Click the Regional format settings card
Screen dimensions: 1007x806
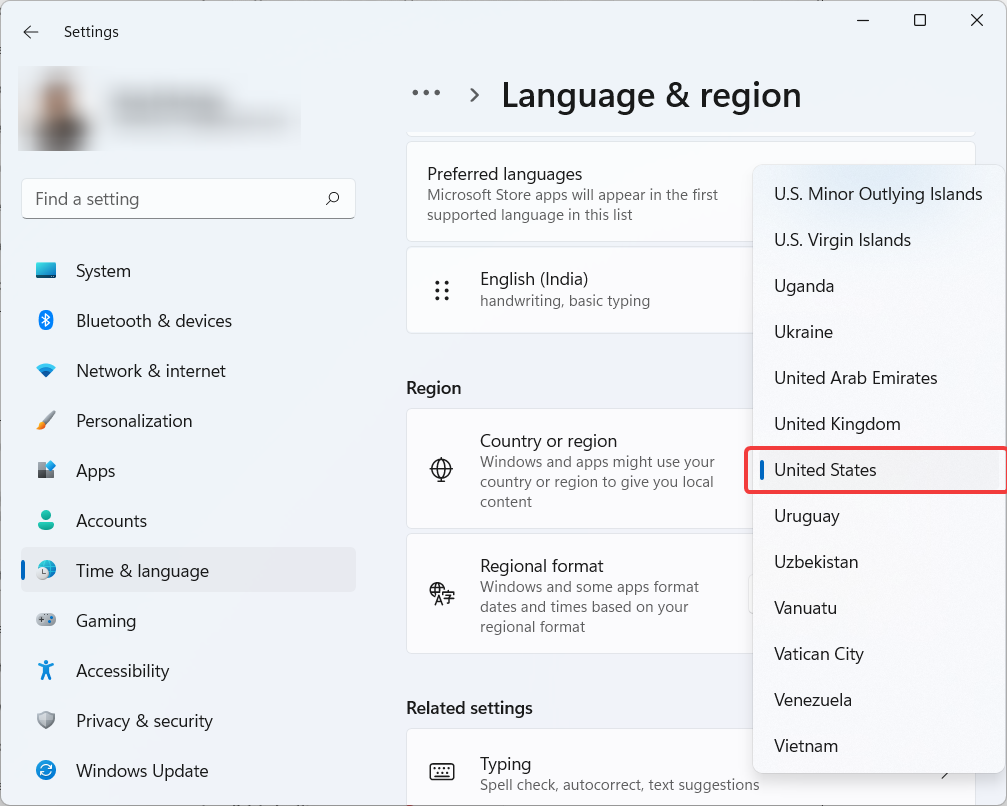580,594
